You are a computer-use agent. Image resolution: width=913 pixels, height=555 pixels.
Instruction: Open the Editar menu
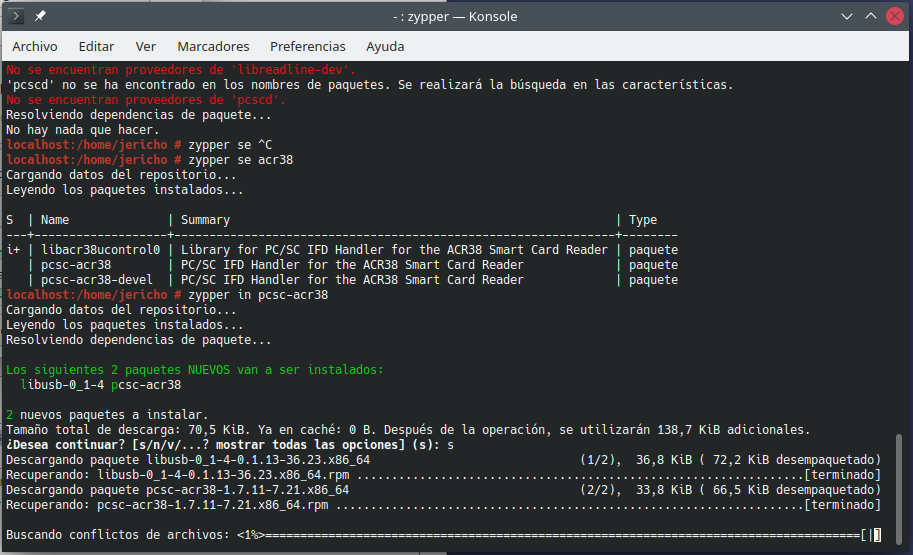pos(96,46)
